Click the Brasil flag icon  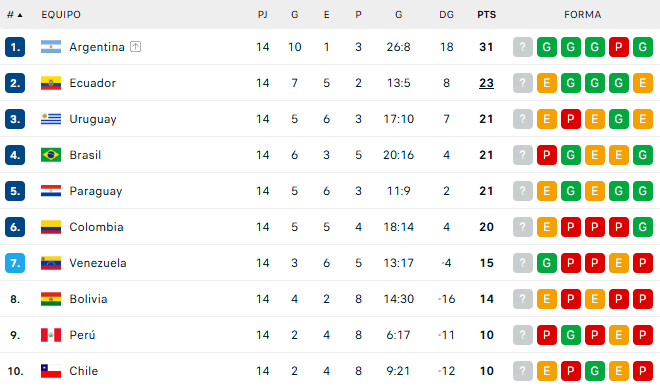pyautogui.click(x=51, y=155)
